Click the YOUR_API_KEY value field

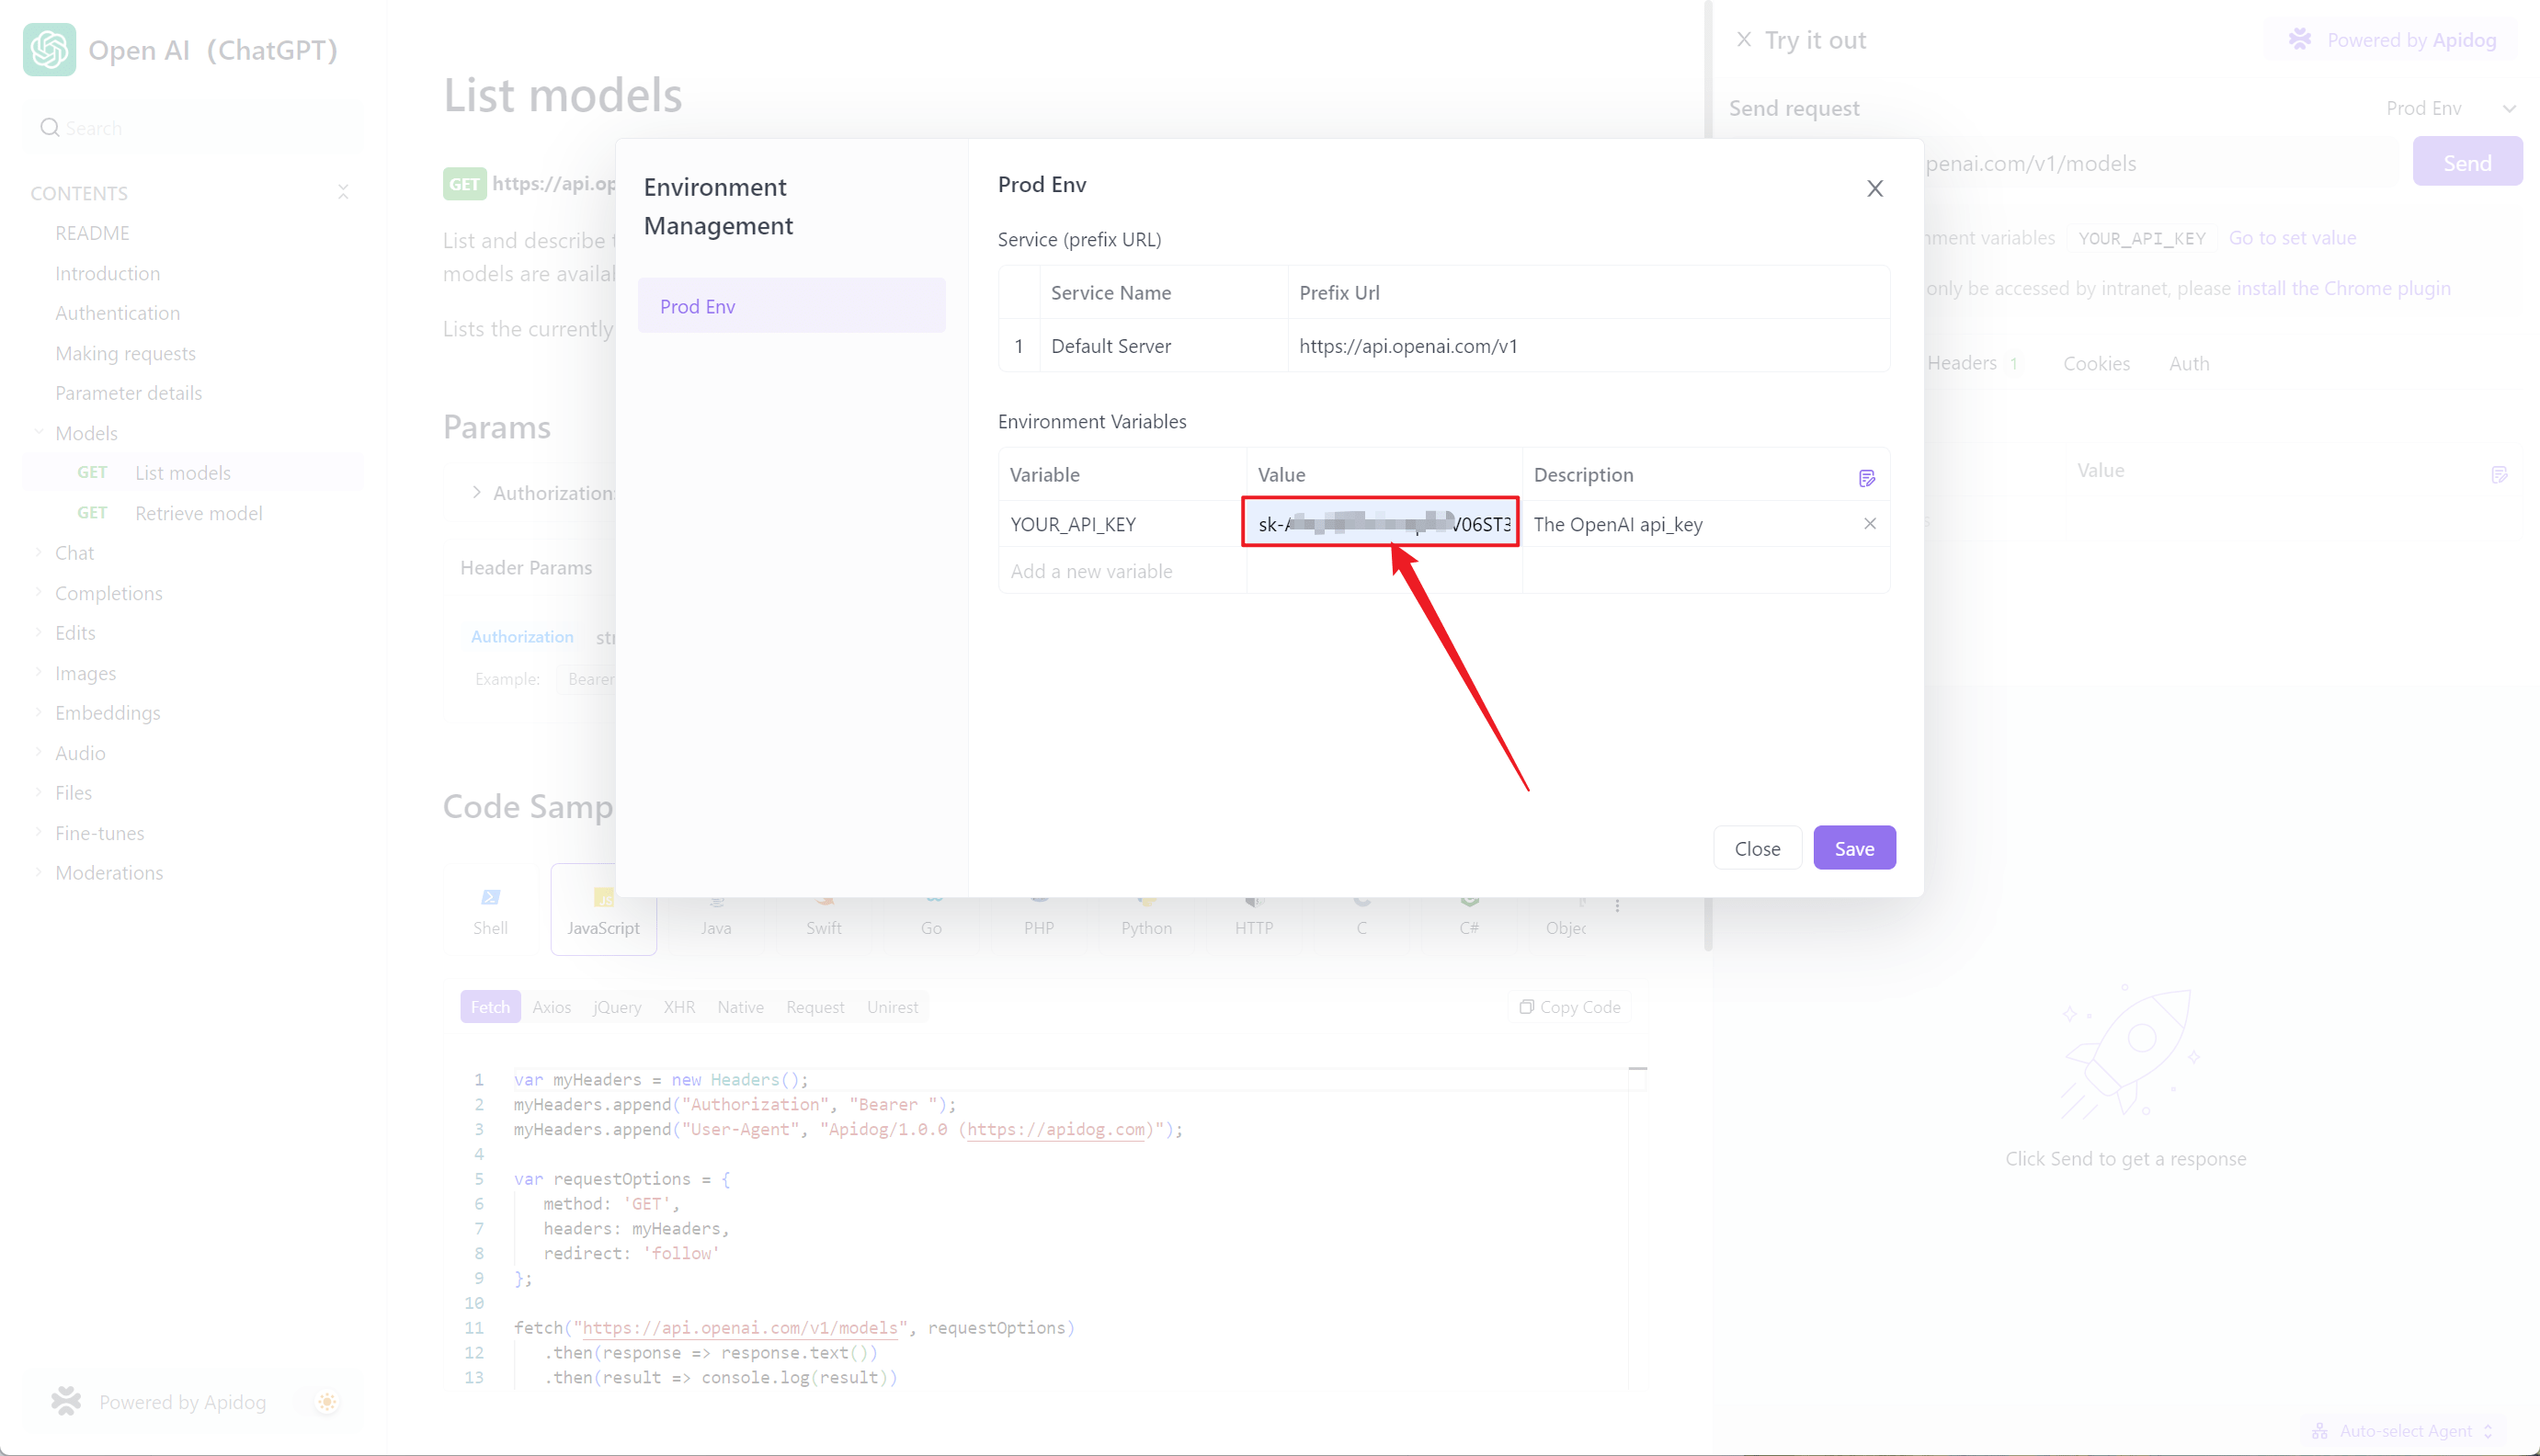point(1380,523)
